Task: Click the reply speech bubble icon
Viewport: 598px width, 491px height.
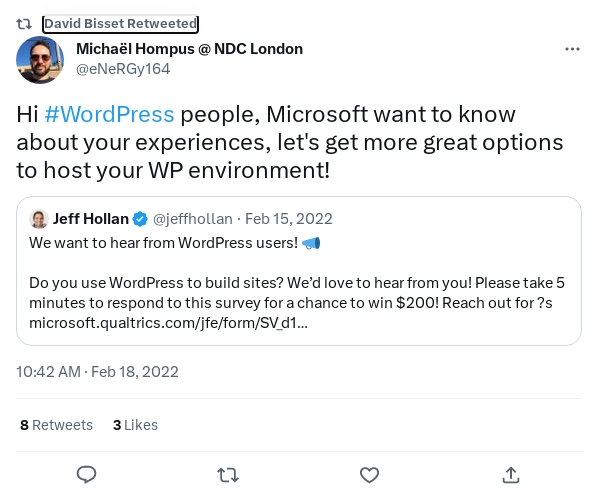Action: coord(87,475)
